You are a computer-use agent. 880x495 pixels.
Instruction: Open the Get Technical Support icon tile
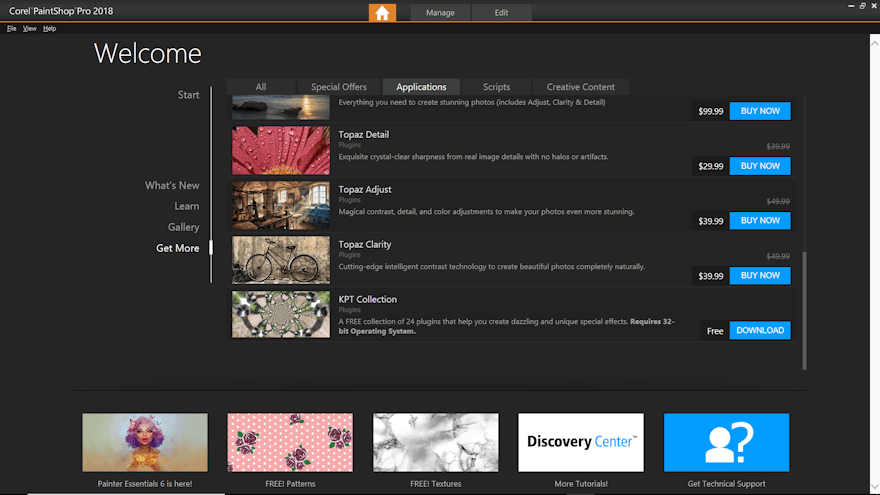(x=726, y=442)
